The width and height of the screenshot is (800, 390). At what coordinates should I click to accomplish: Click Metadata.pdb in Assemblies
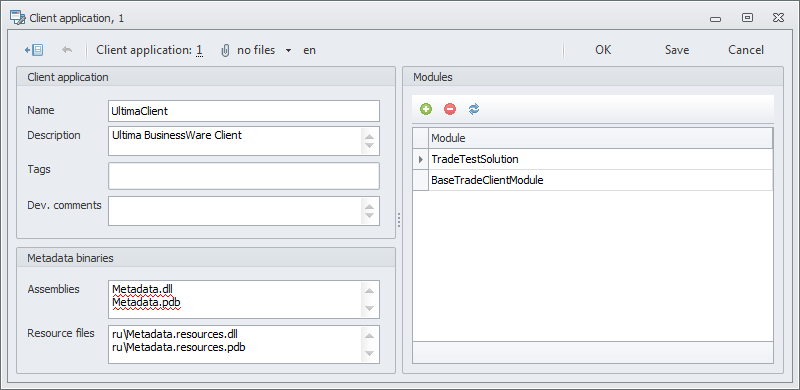[x=146, y=303]
